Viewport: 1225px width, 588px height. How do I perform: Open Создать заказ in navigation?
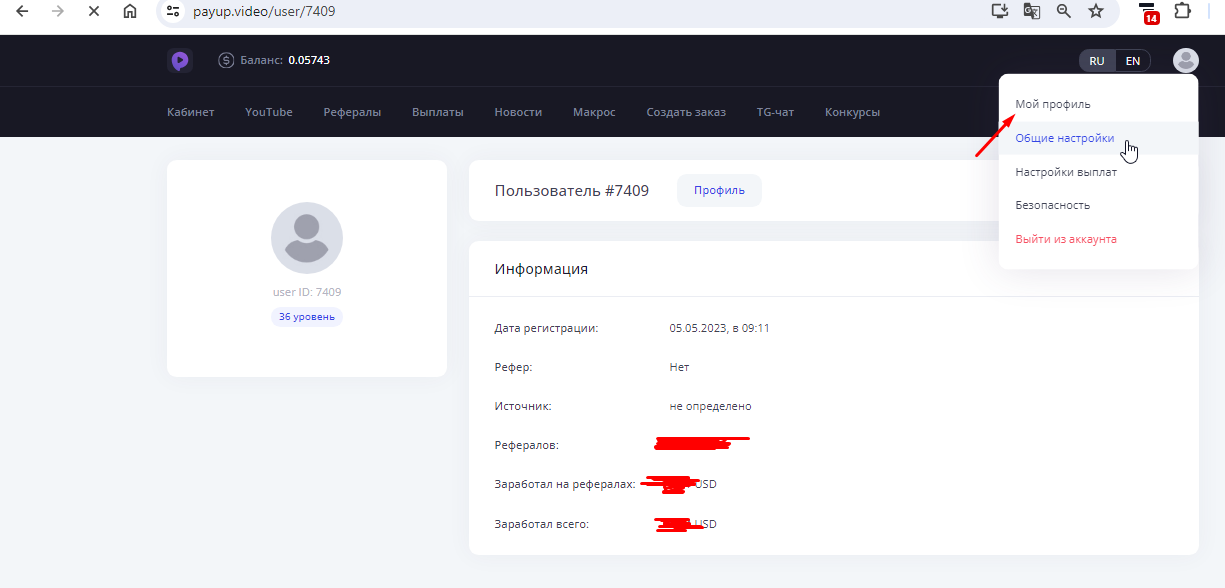tap(686, 112)
